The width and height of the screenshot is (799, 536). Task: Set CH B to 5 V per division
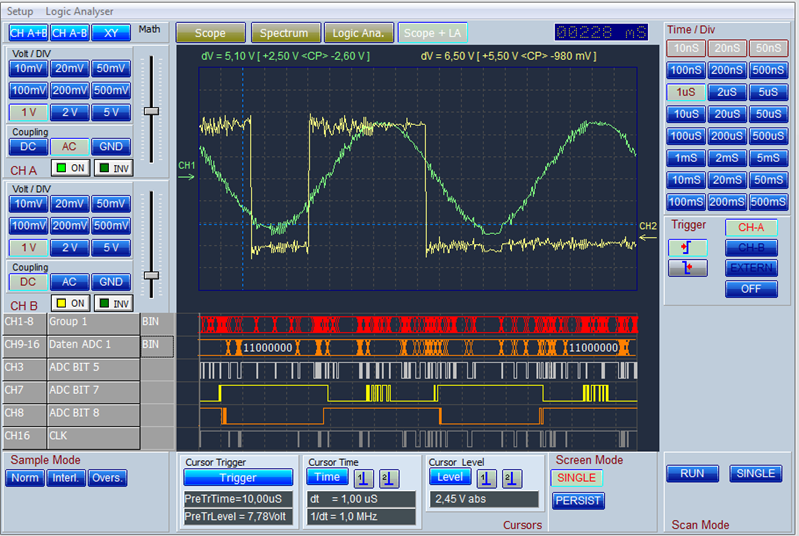(111, 248)
